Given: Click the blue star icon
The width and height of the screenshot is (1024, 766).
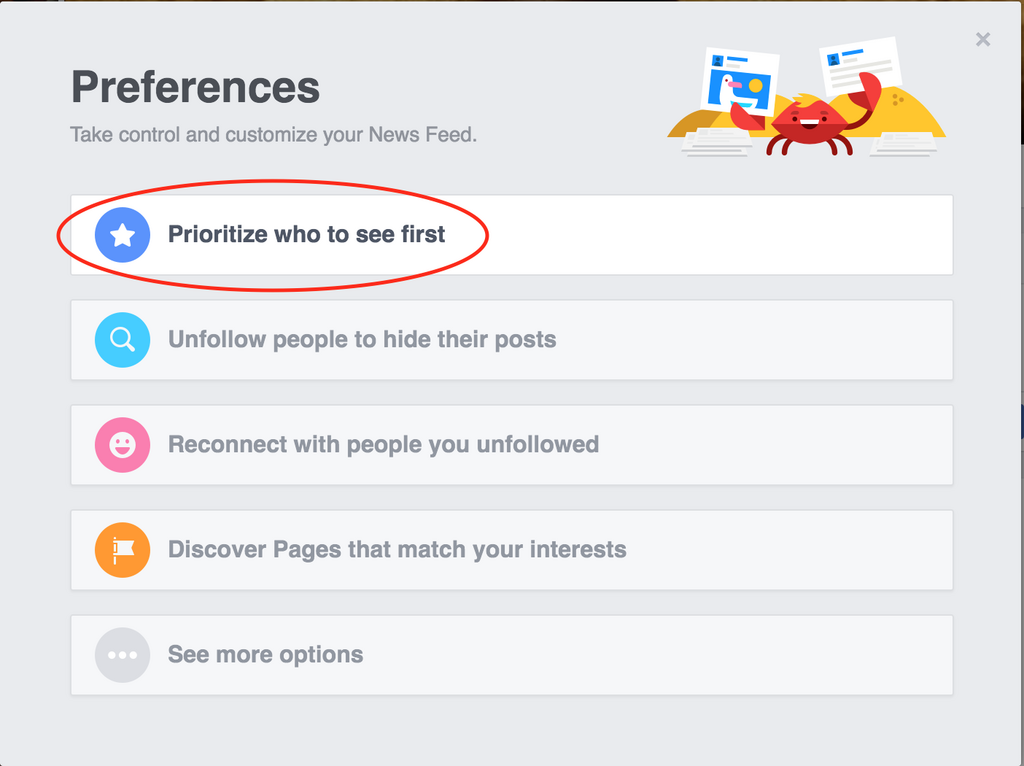Looking at the screenshot, I should pos(122,235).
